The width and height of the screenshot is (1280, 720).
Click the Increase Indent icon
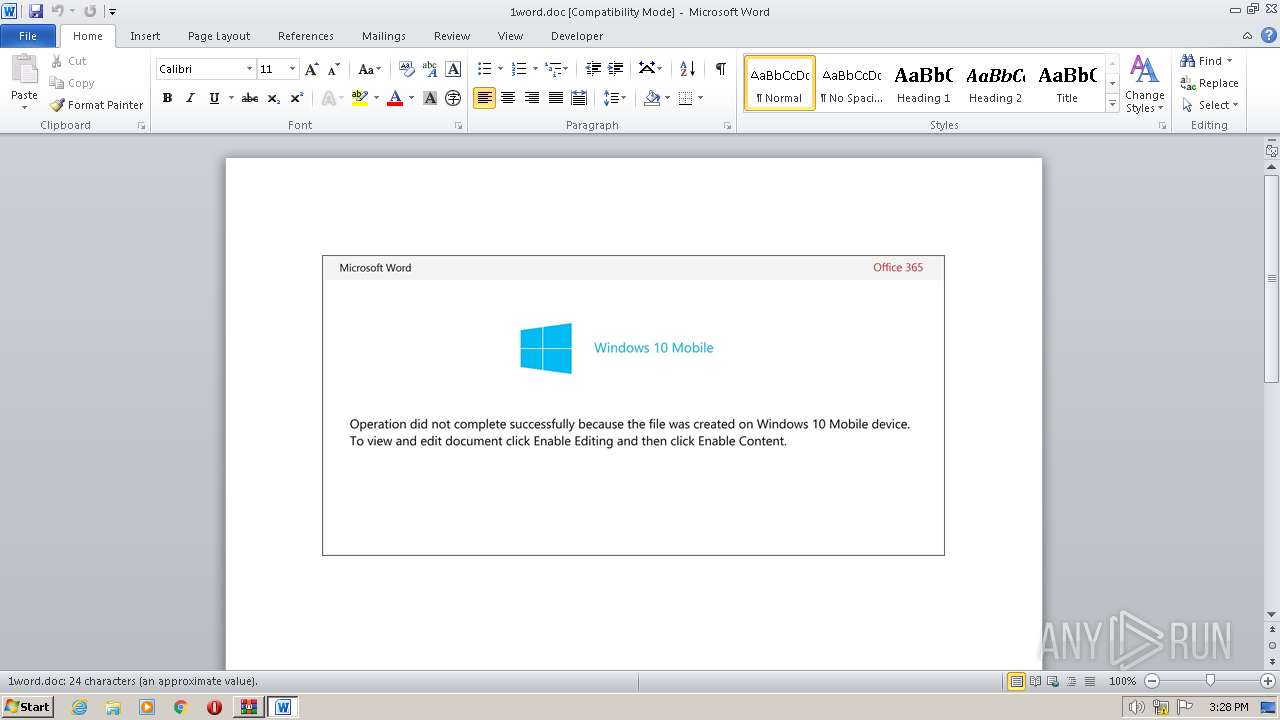(616, 69)
